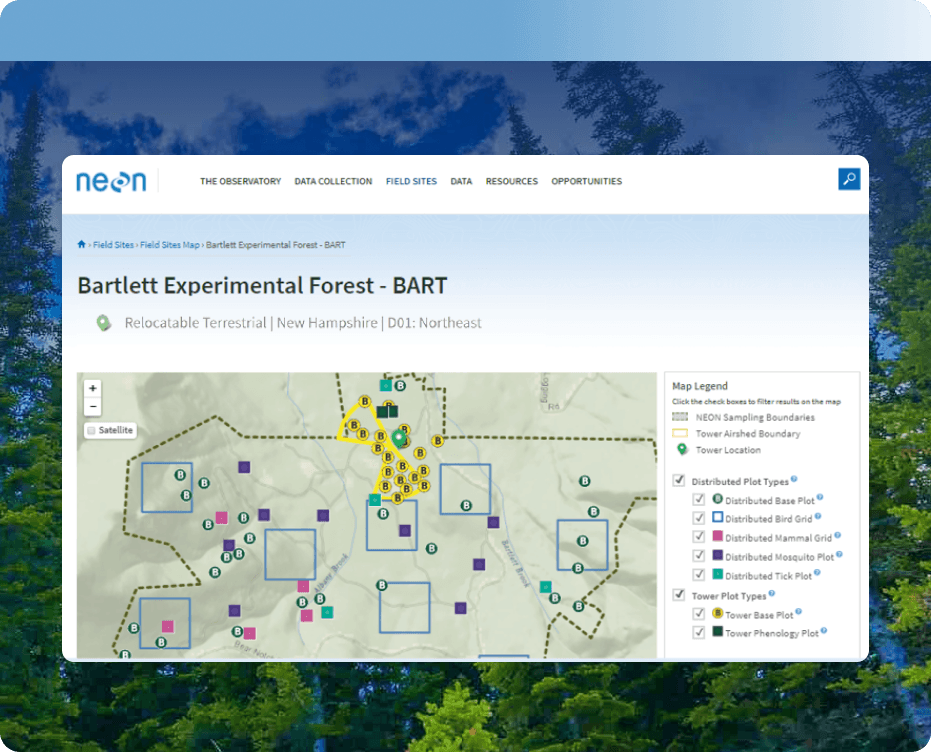Click the yellow Tower Airshed Boundary legend swatch
This screenshot has height=752, width=932.
coord(680,433)
